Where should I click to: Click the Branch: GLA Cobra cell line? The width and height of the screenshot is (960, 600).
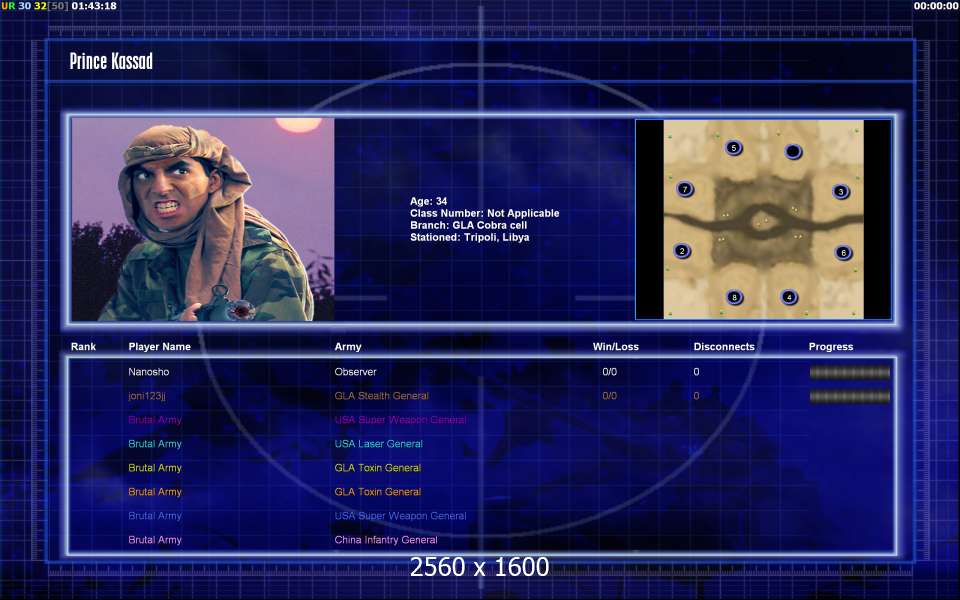point(468,225)
